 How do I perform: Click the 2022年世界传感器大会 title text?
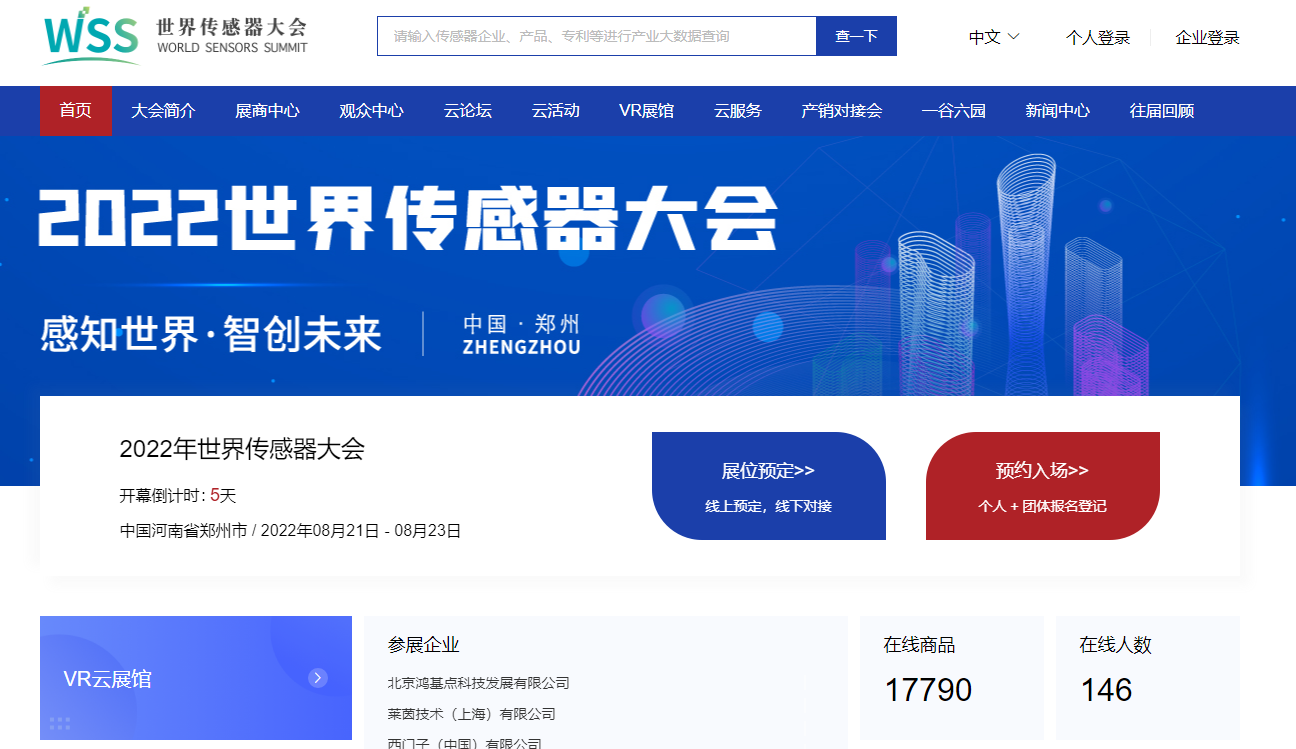[x=242, y=449]
